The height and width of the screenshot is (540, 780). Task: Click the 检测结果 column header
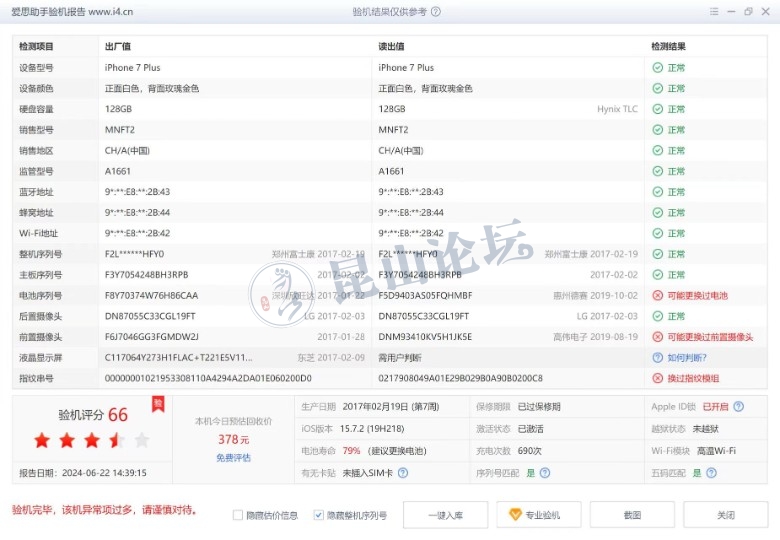tap(668, 47)
